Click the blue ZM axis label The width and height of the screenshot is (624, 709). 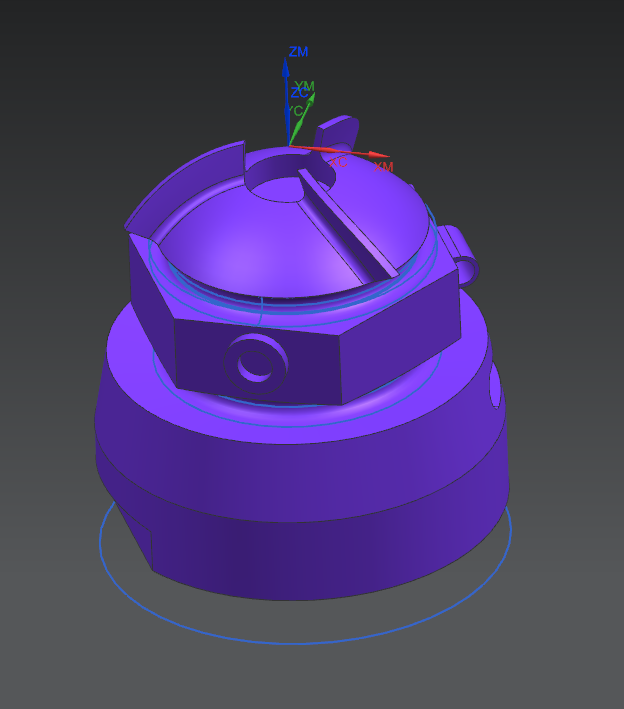click(298, 51)
